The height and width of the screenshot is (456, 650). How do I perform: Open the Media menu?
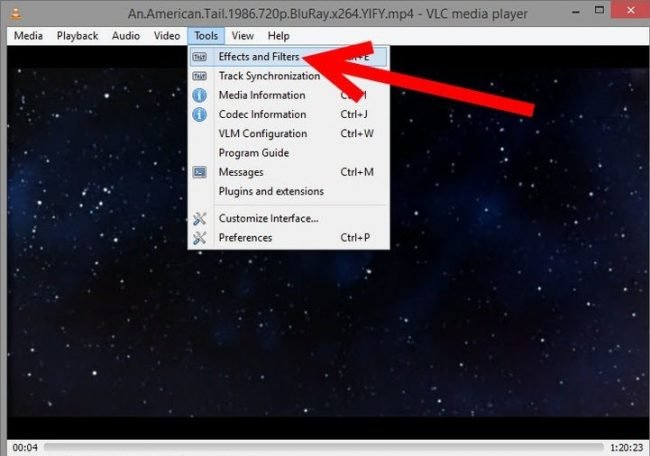(28, 36)
